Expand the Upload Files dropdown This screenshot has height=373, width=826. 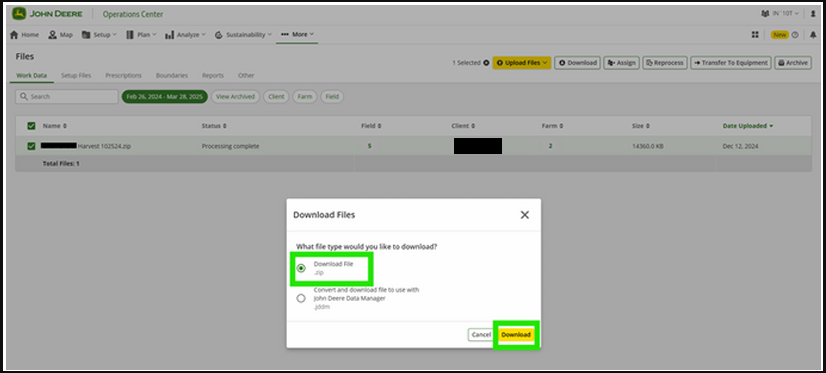(522, 63)
